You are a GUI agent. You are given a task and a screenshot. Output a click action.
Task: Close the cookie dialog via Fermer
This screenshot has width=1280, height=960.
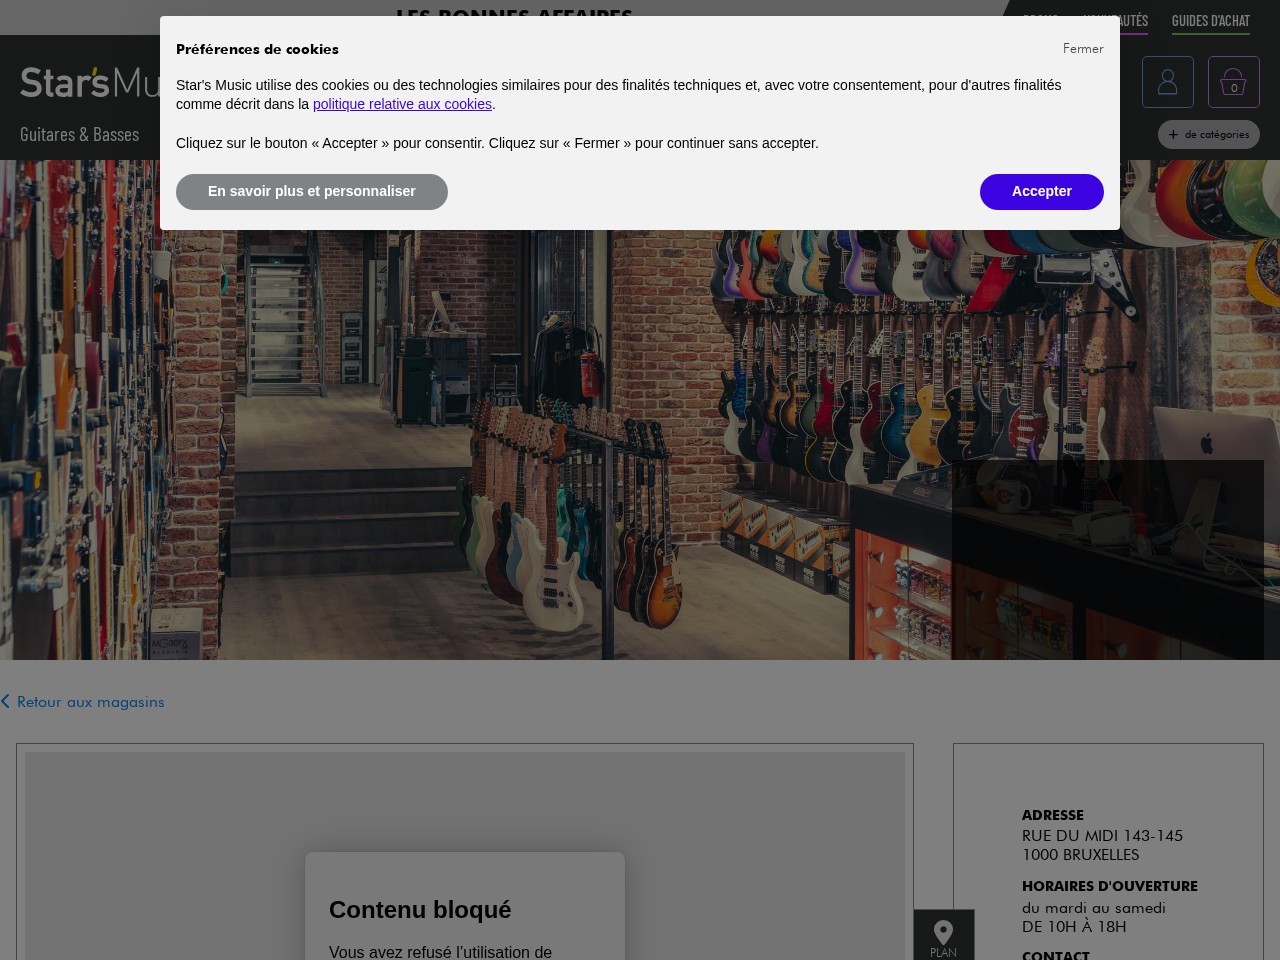point(1083,48)
